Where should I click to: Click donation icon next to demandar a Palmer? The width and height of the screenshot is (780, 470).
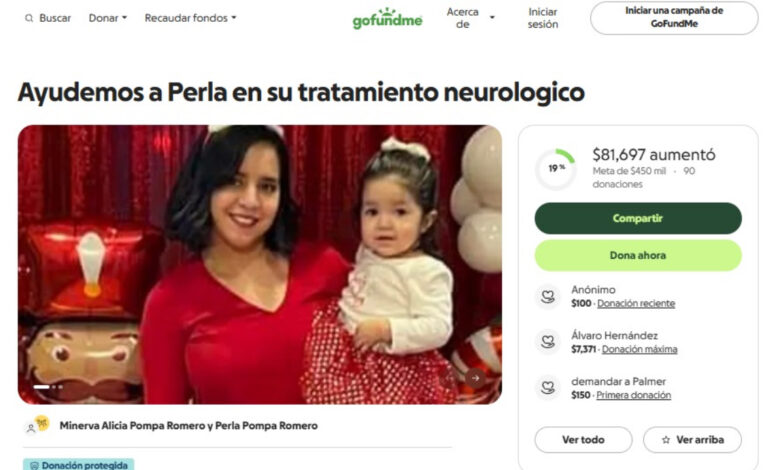[548, 387]
